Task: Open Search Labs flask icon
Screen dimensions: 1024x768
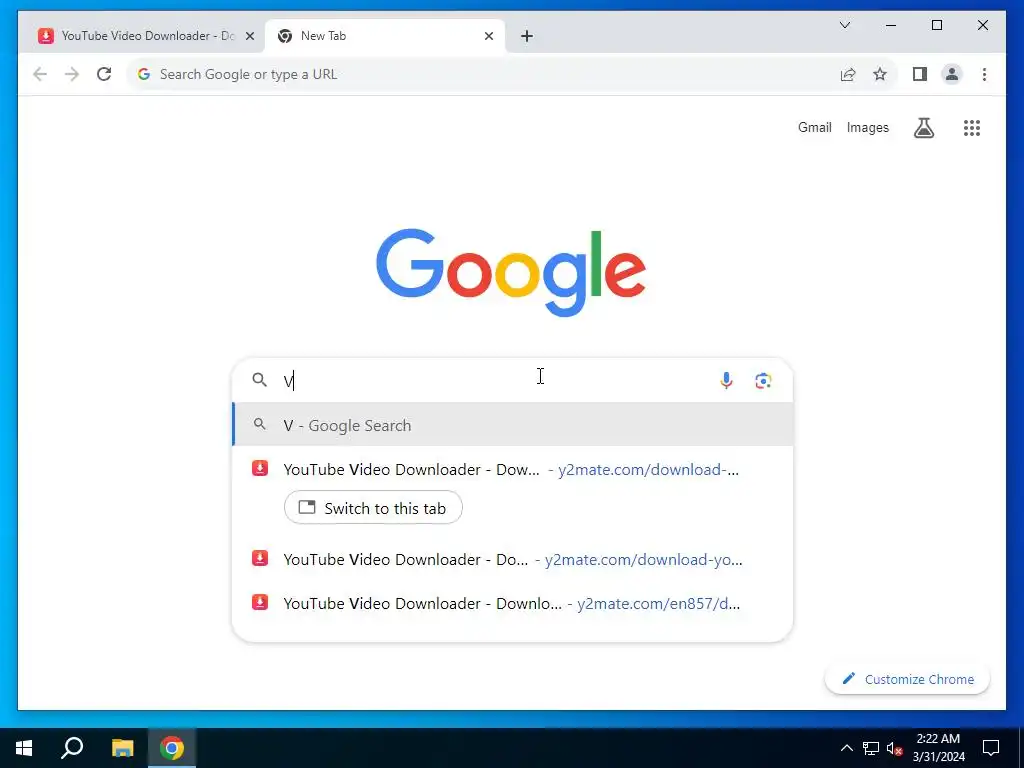Action: tap(923, 128)
